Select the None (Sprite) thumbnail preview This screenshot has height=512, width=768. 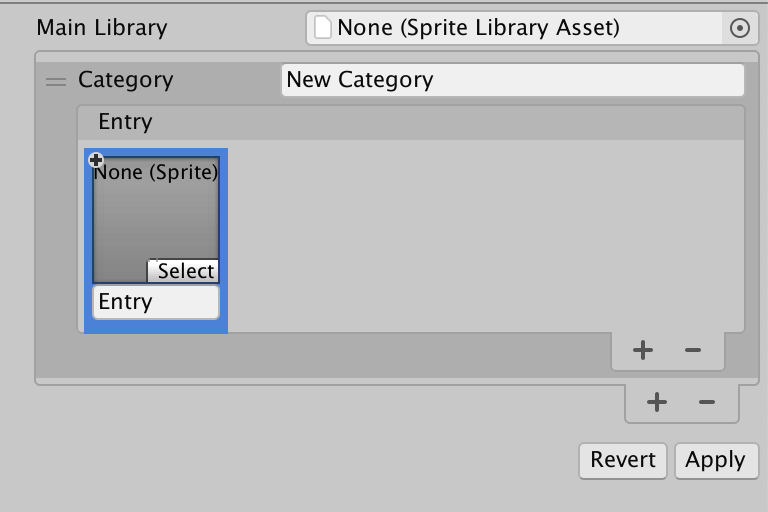pyautogui.click(x=155, y=215)
